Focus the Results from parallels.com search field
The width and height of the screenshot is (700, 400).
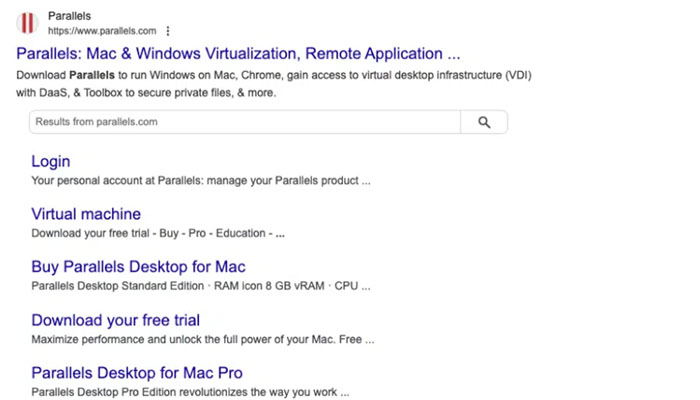(x=245, y=122)
